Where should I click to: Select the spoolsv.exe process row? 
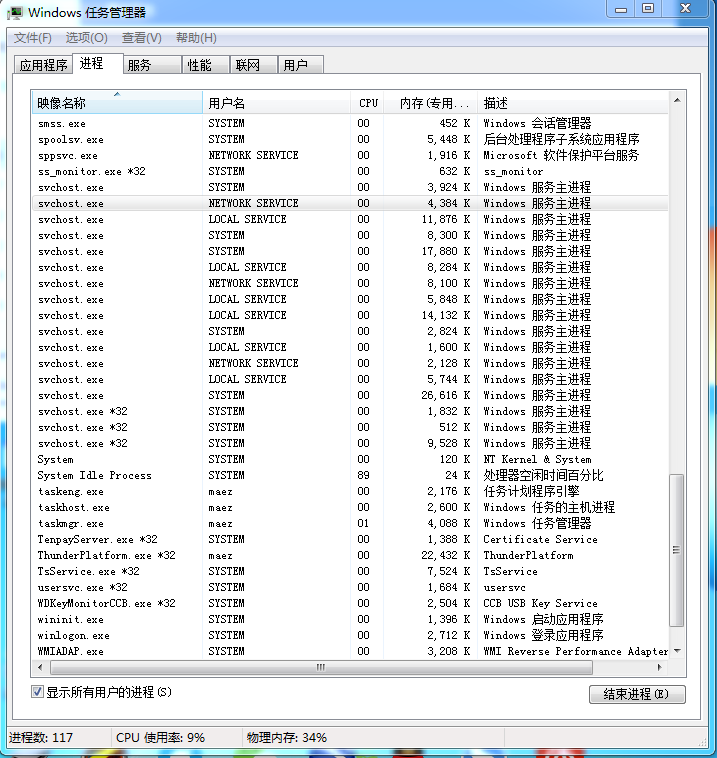[x=350, y=139]
